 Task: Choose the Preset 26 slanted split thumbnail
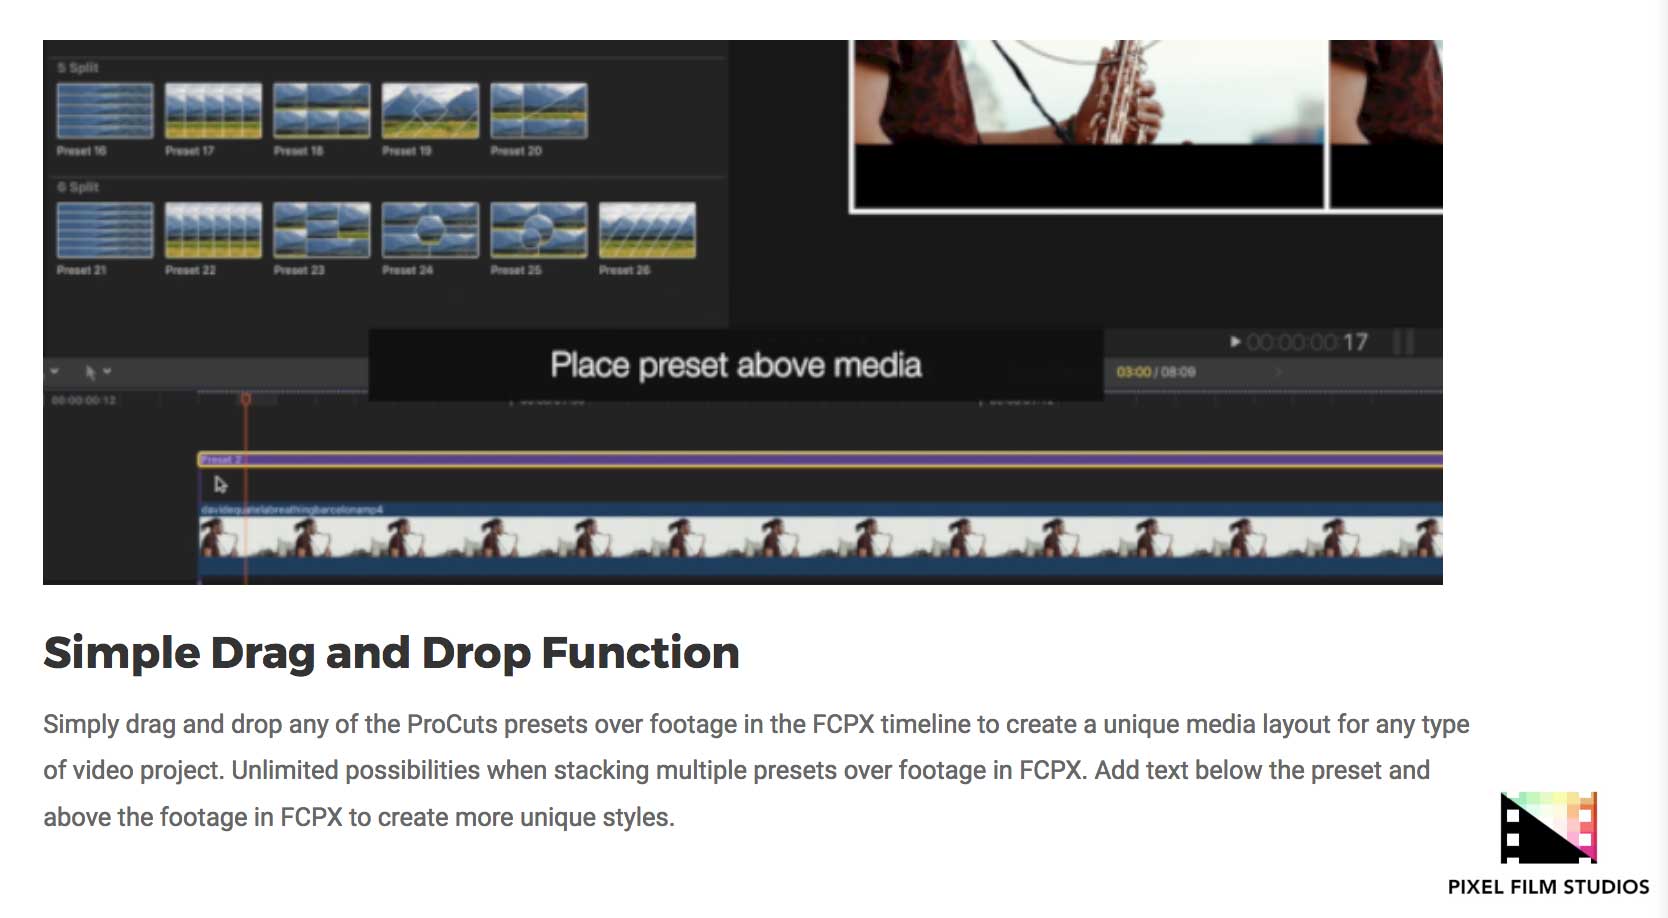coord(647,230)
